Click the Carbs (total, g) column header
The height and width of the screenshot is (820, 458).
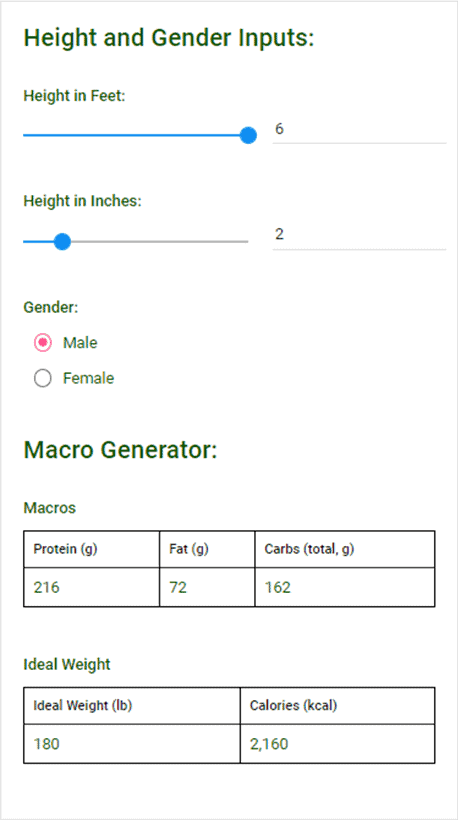[x=345, y=549]
